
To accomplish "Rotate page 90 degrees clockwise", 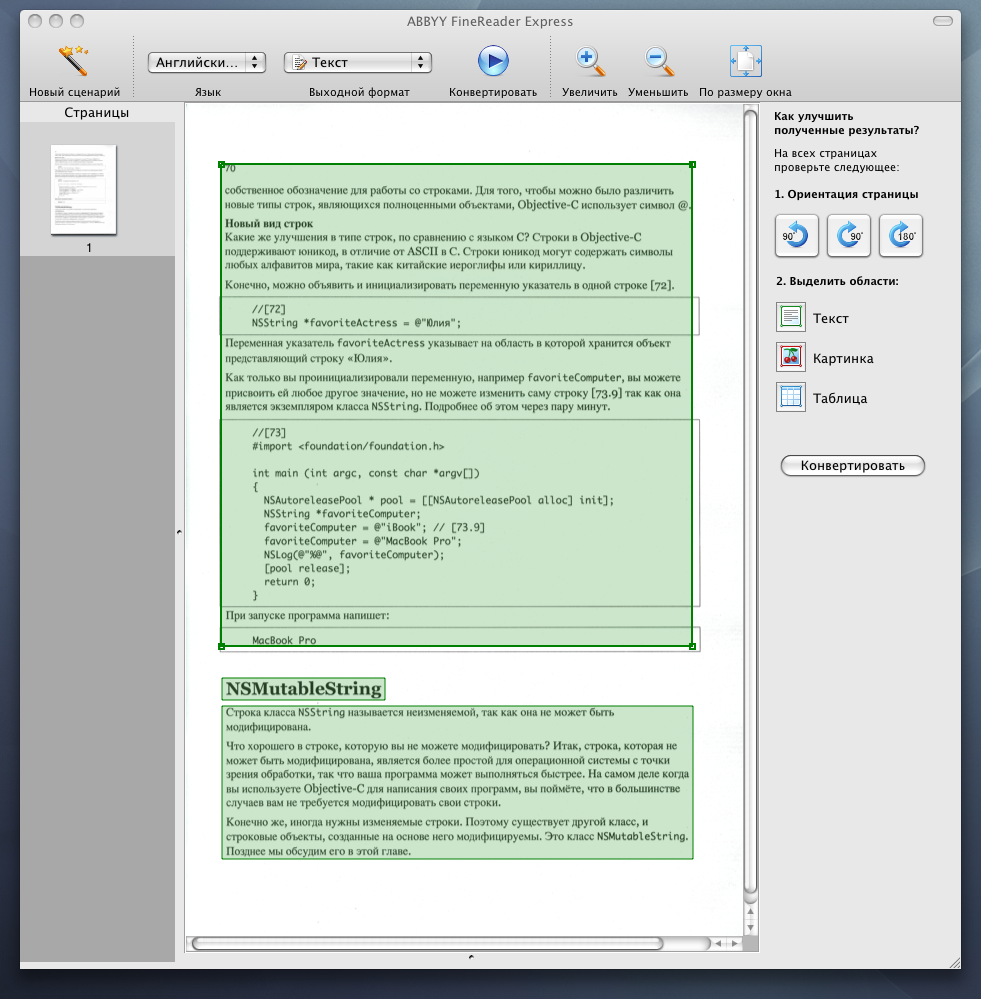I will point(849,236).
